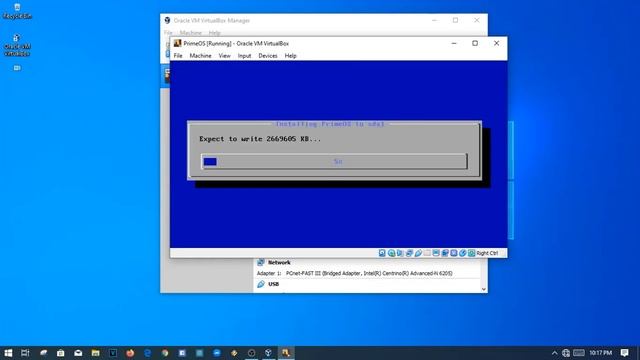Click the PrimeOS window title bar icon
Viewport: 640px width, 360px height.
click(x=177, y=43)
